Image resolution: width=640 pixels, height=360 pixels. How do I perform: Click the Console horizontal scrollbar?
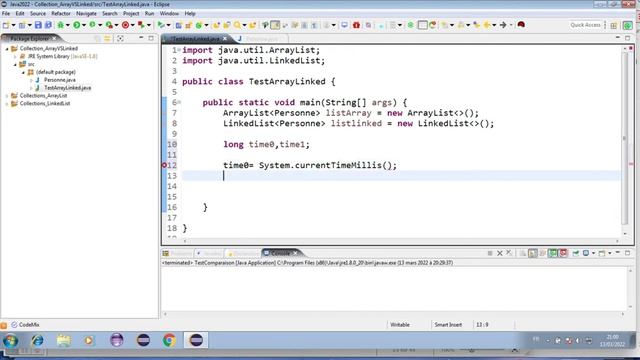pos(394,314)
